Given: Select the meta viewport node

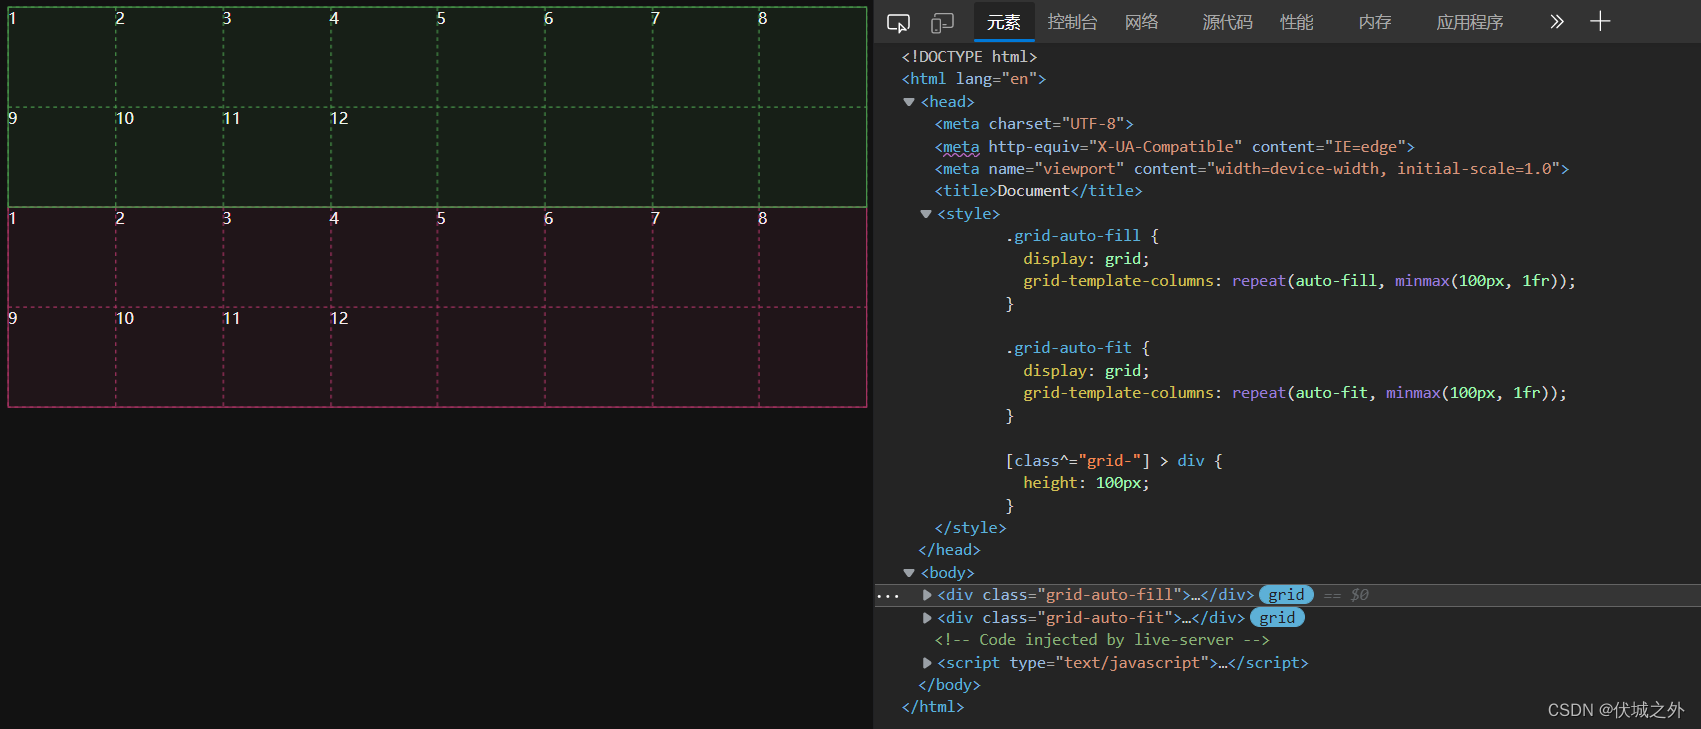Looking at the screenshot, I should (1252, 169).
